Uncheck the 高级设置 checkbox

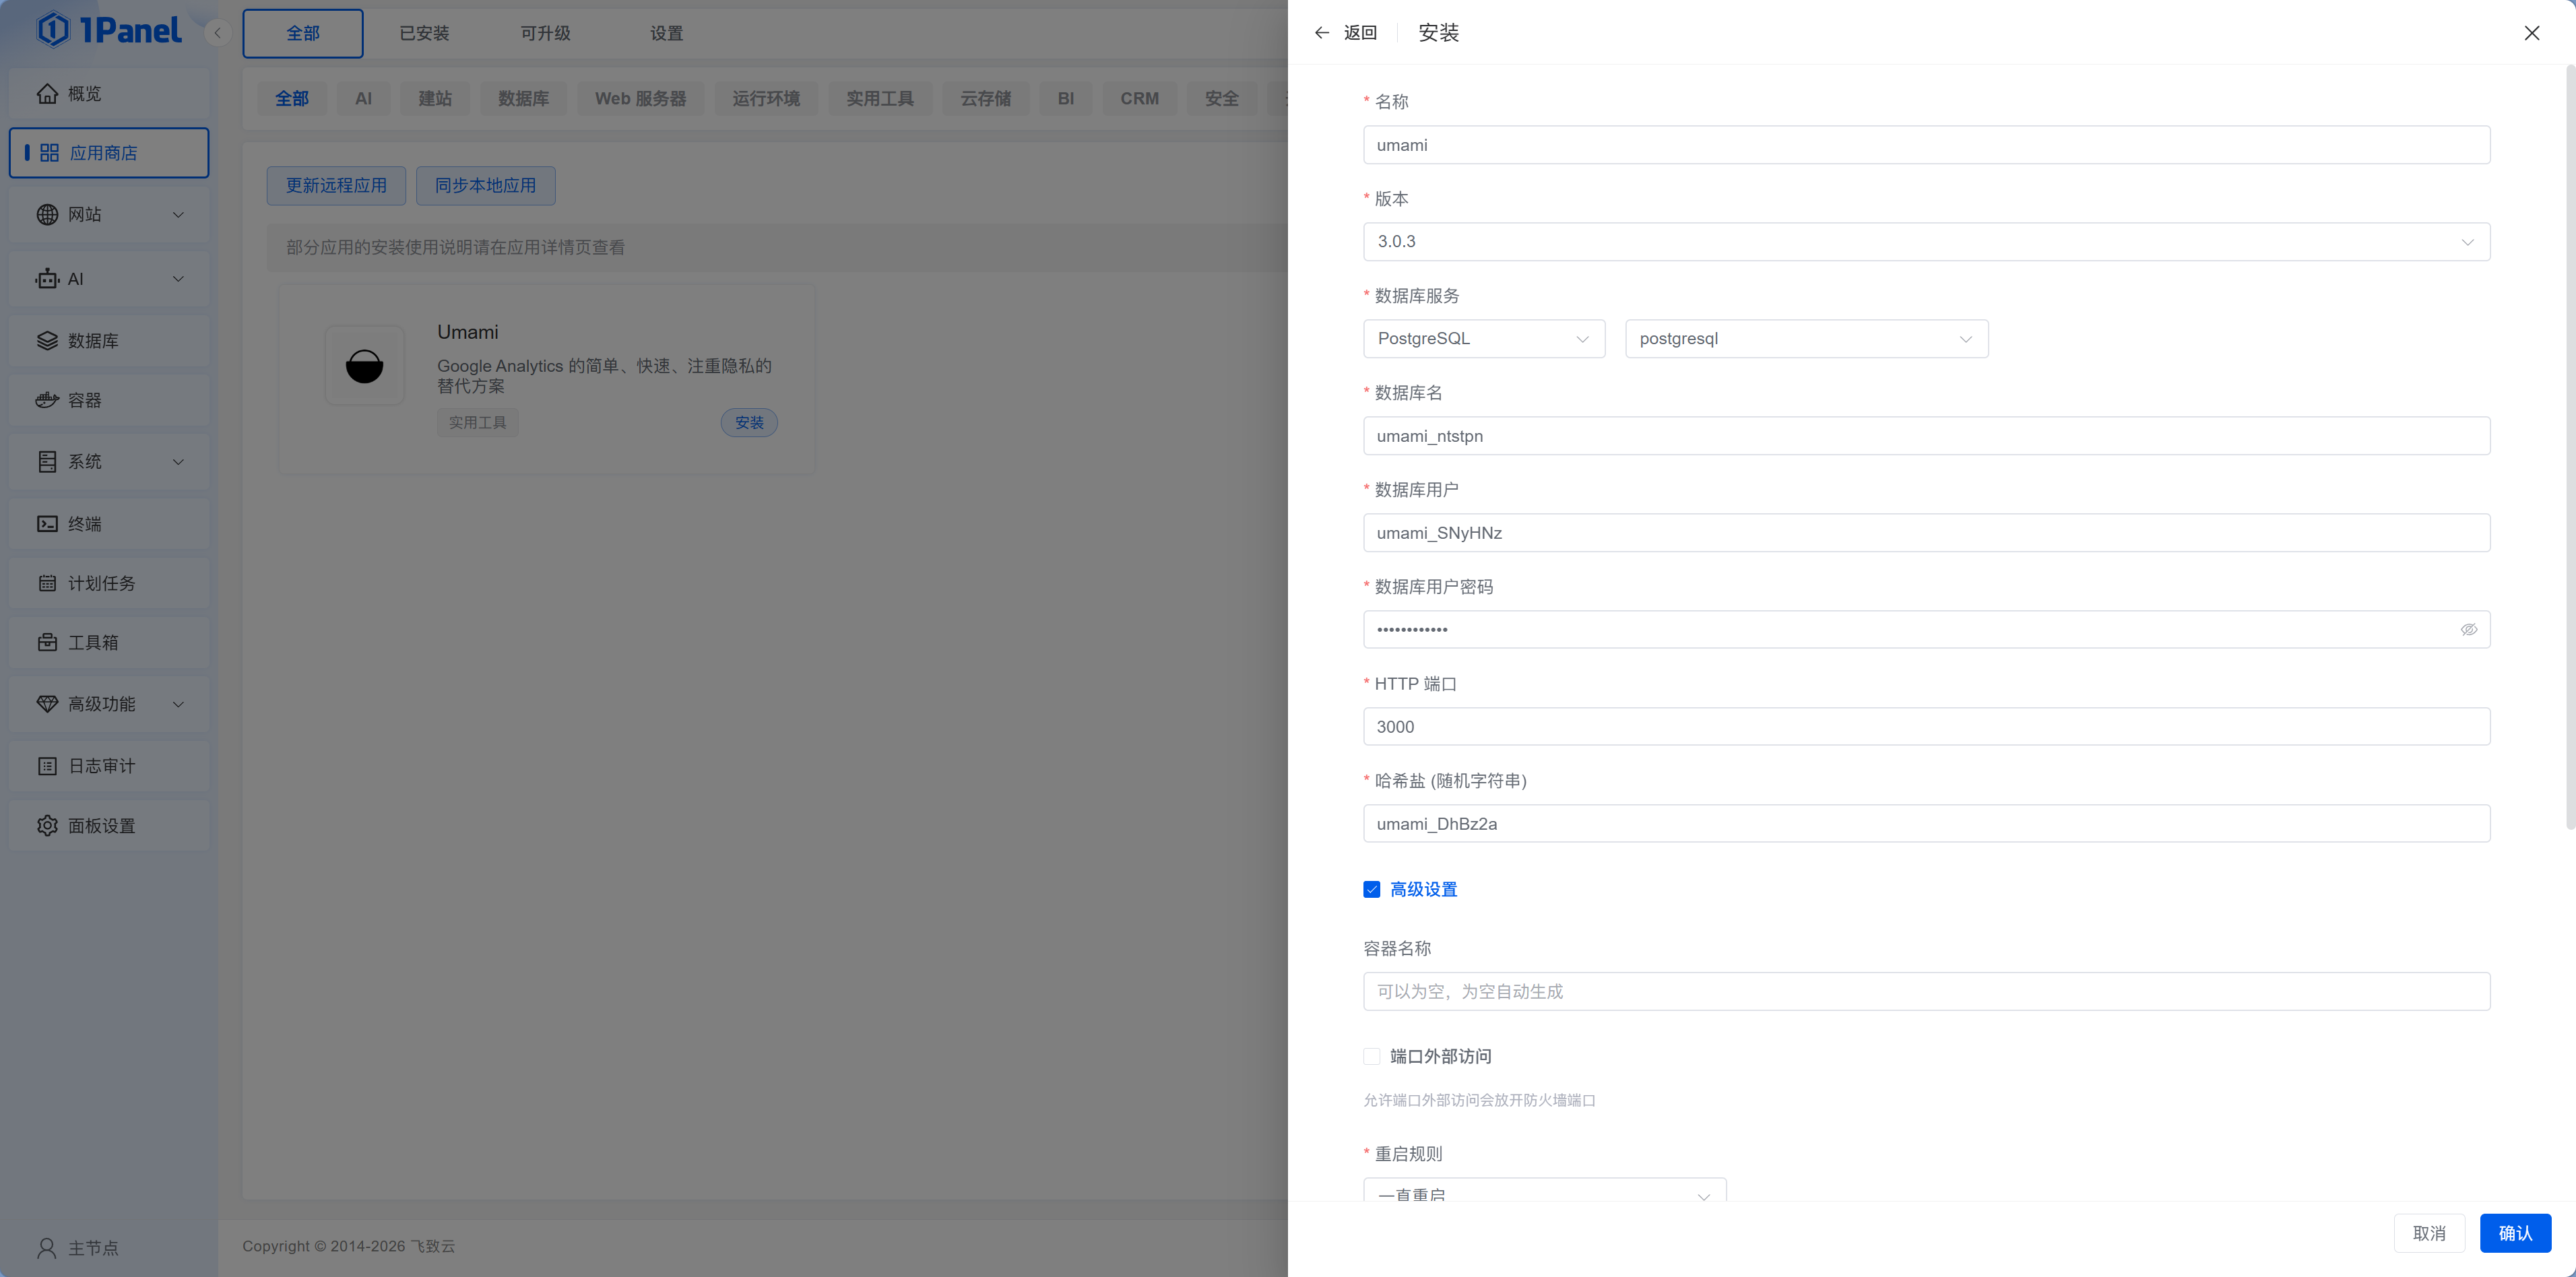[1372, 890]
